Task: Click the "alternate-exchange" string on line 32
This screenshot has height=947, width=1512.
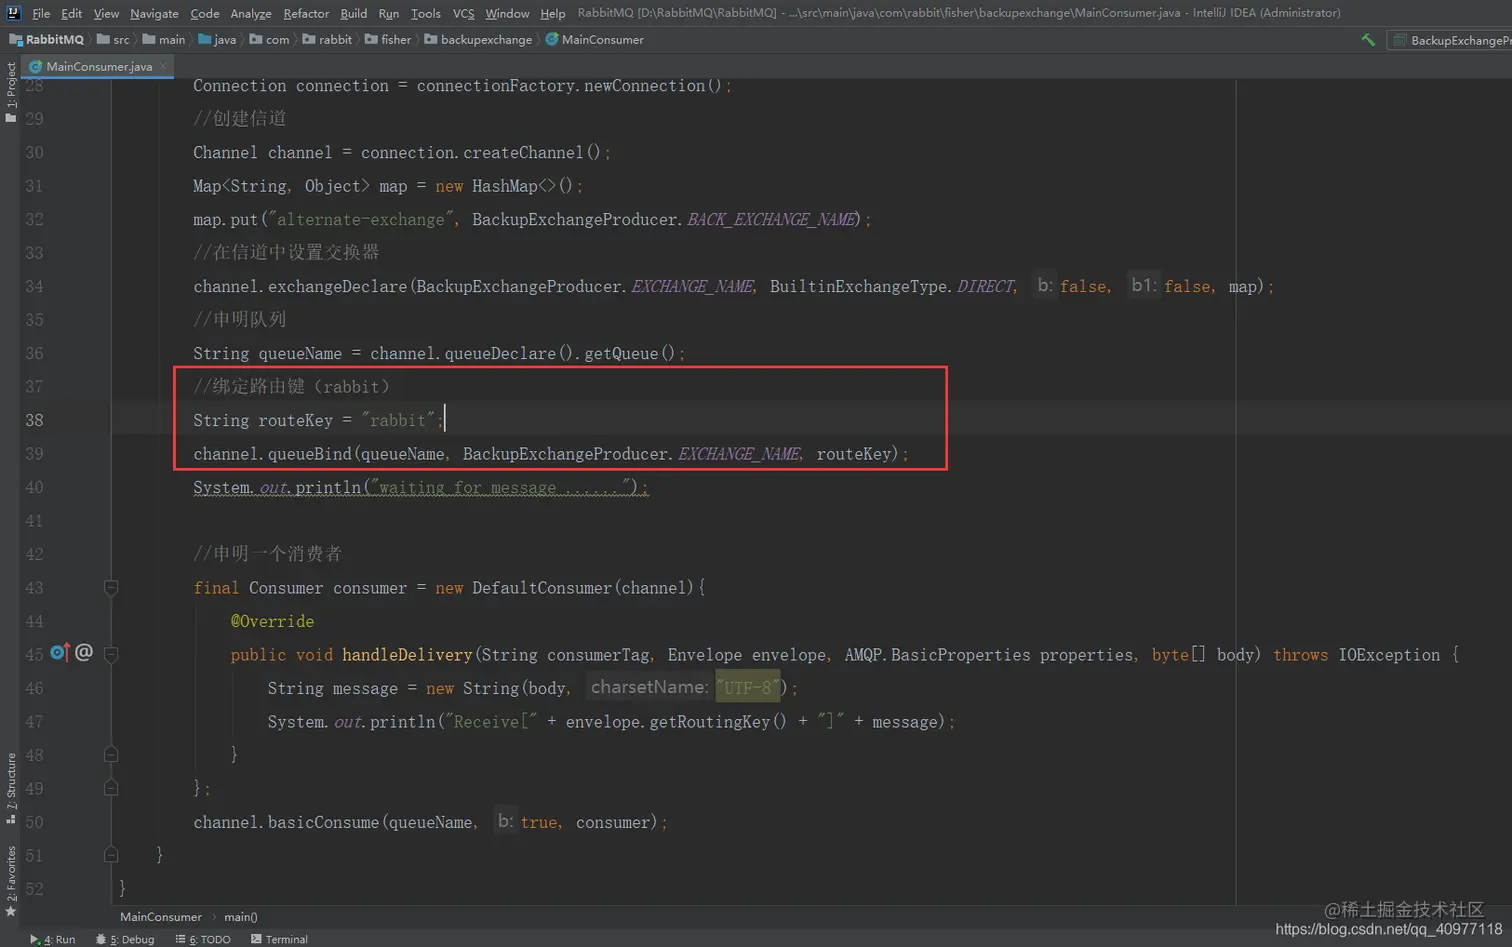Action: tap(361, 219)
